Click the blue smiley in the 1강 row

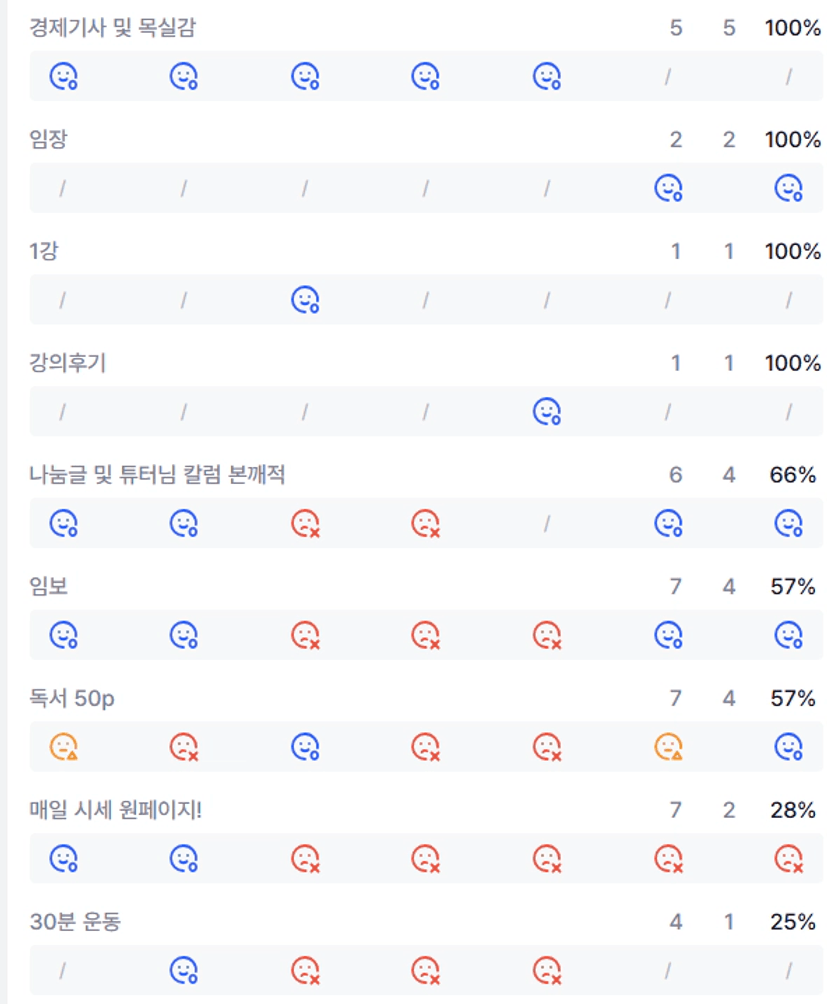pos(305,299)
